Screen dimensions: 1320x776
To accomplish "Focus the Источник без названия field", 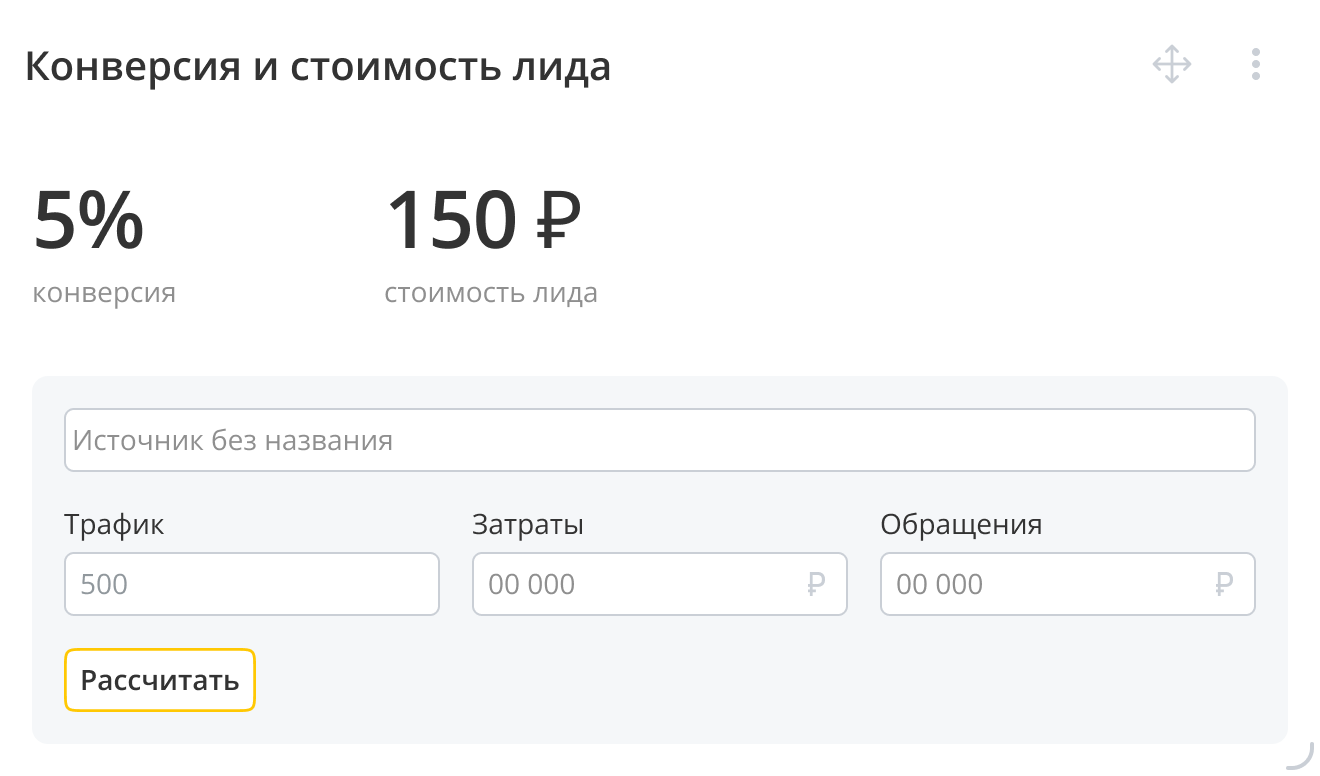I will click(659, 440).
